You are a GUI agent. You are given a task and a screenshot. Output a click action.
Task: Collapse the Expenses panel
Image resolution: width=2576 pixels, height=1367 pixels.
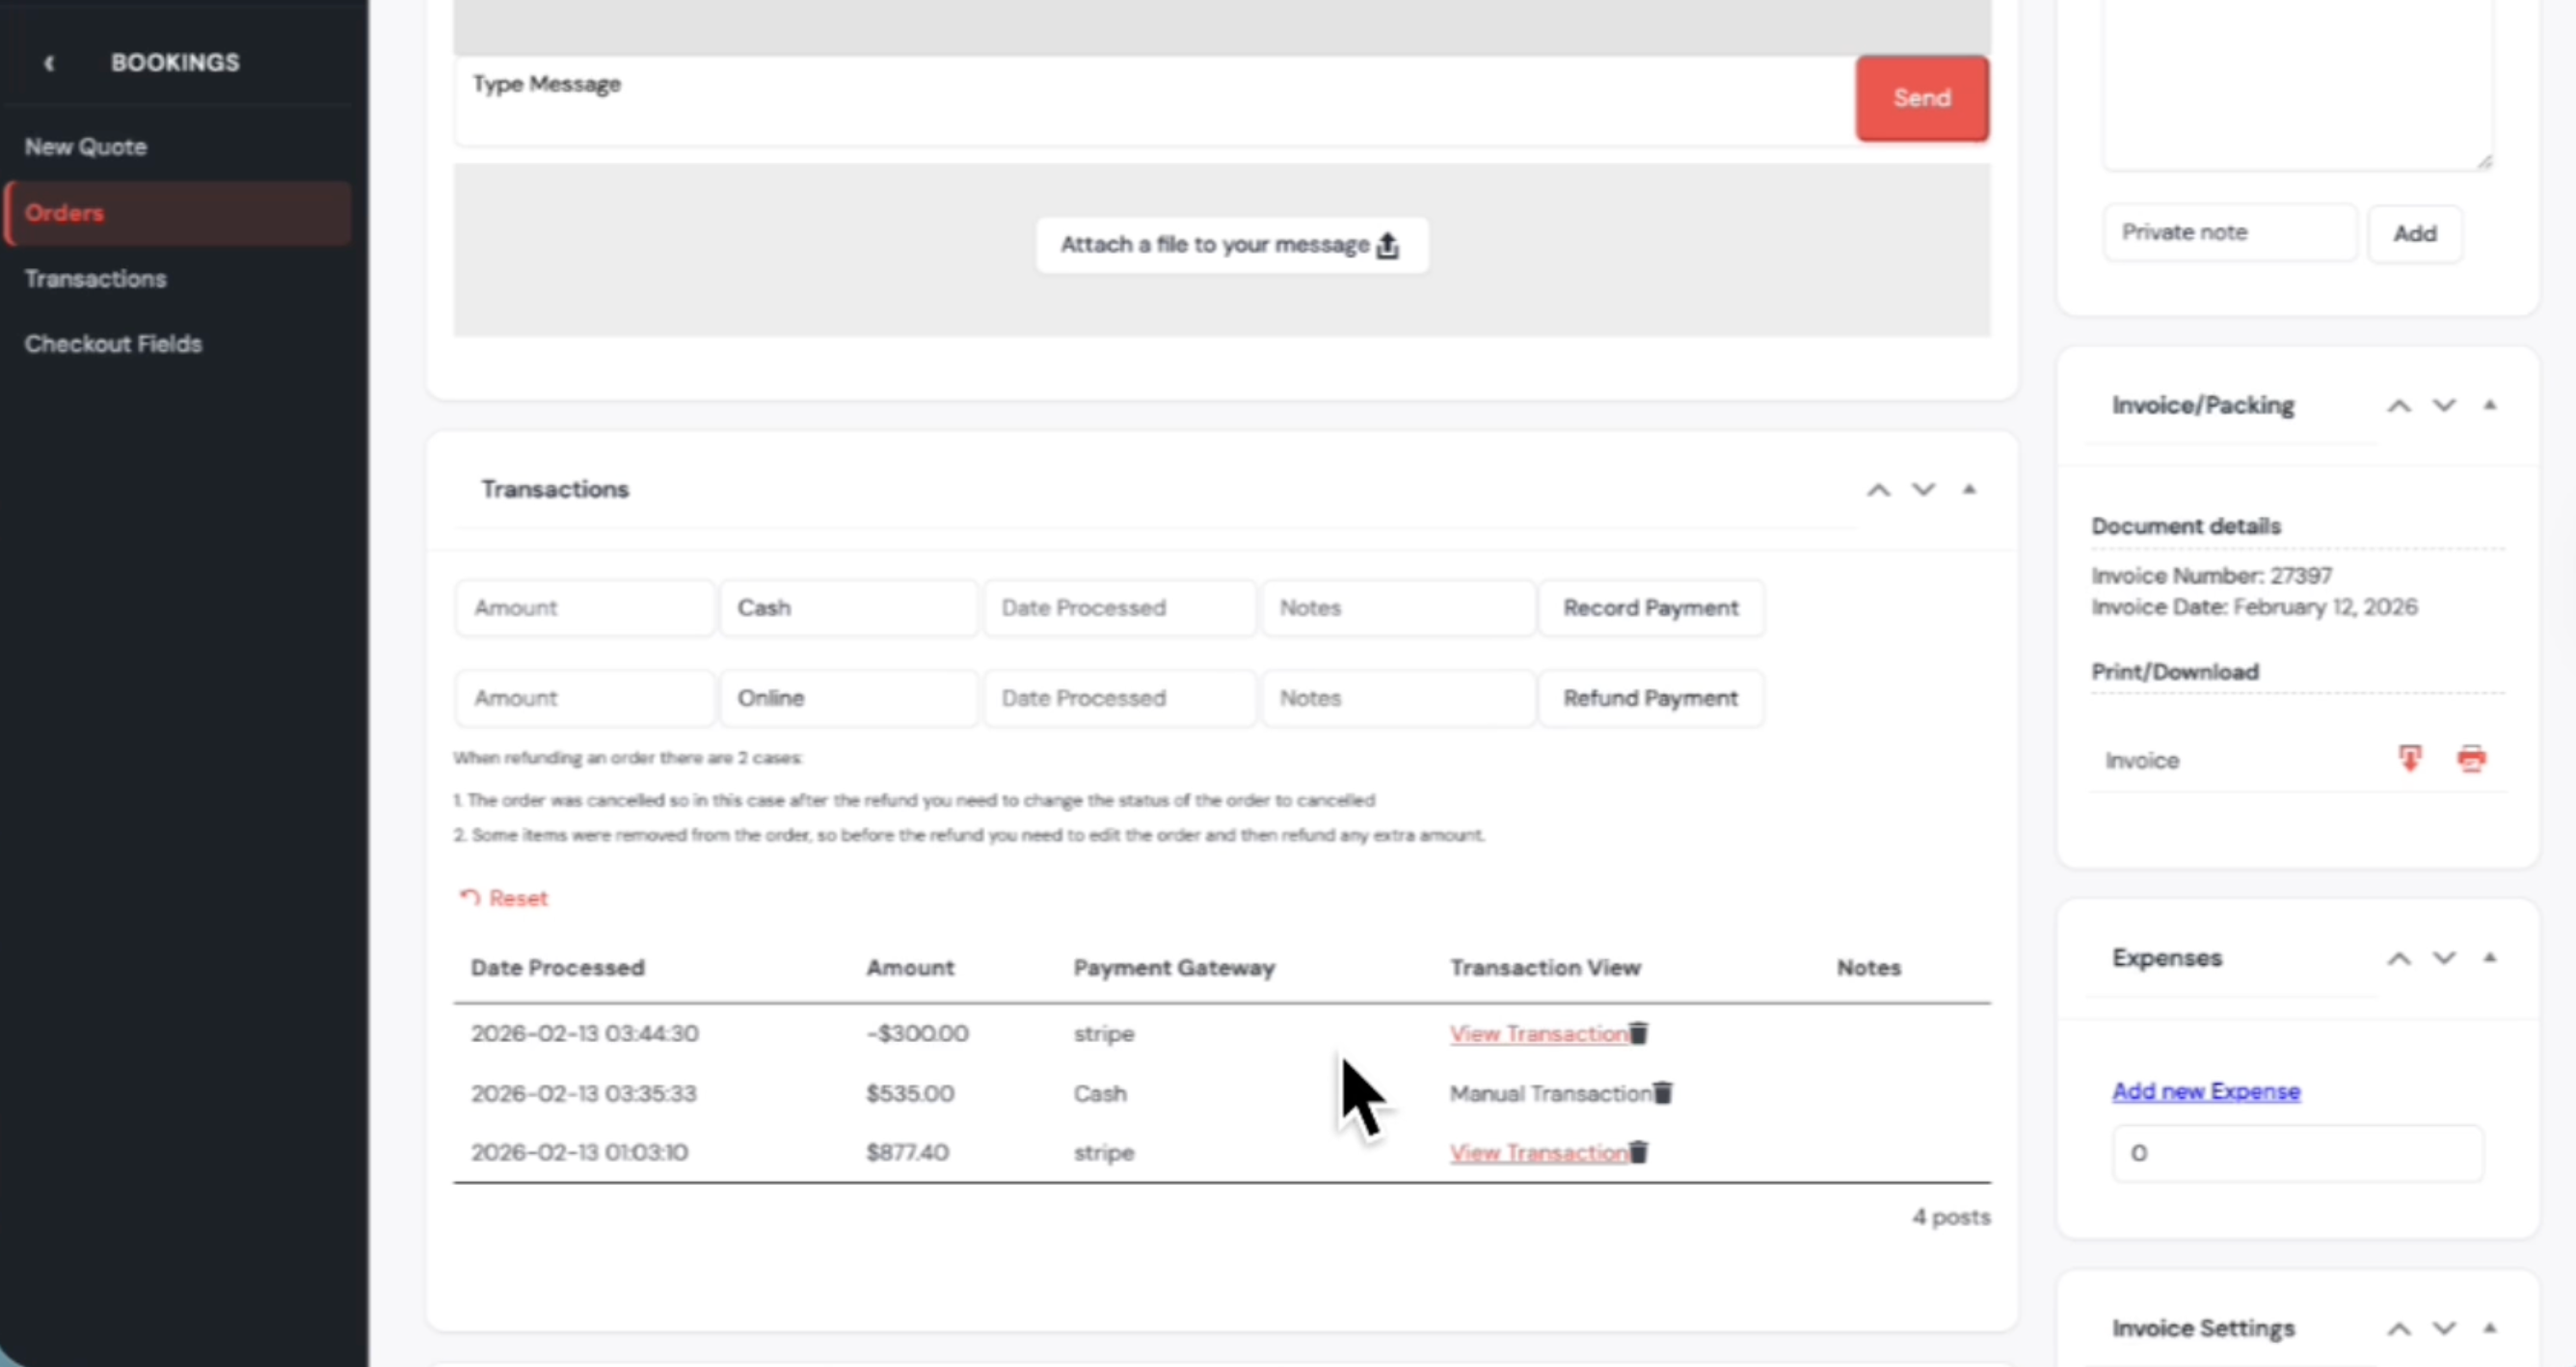point(2490,958)
